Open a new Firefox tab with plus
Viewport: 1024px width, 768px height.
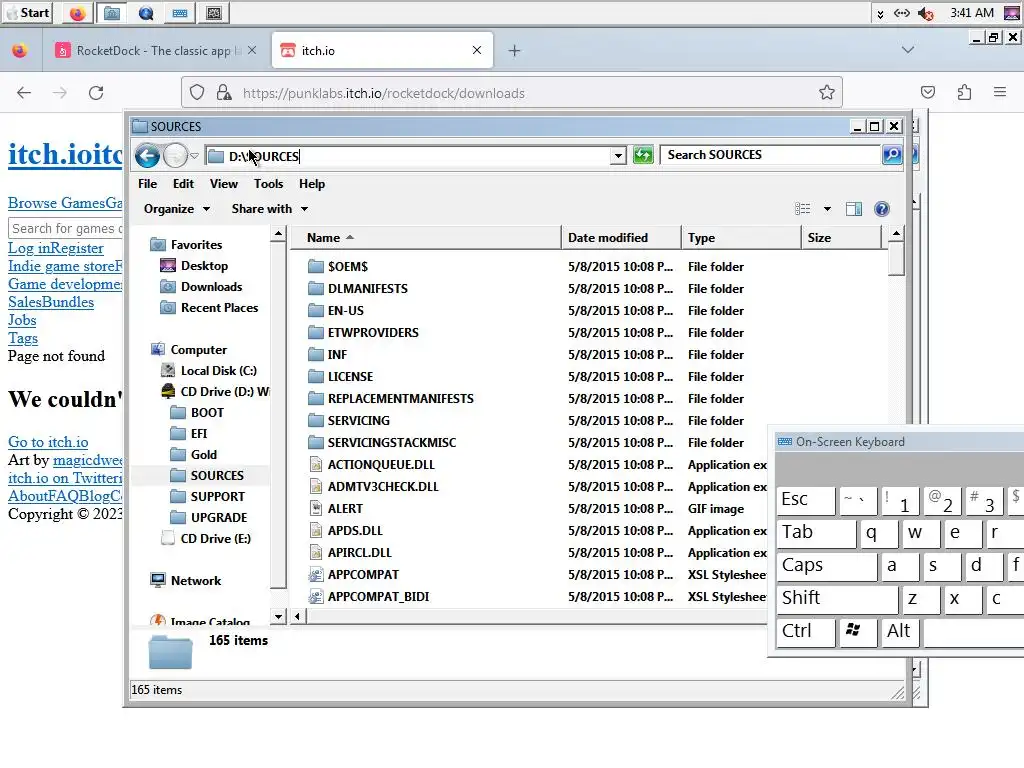click(515, 50)
